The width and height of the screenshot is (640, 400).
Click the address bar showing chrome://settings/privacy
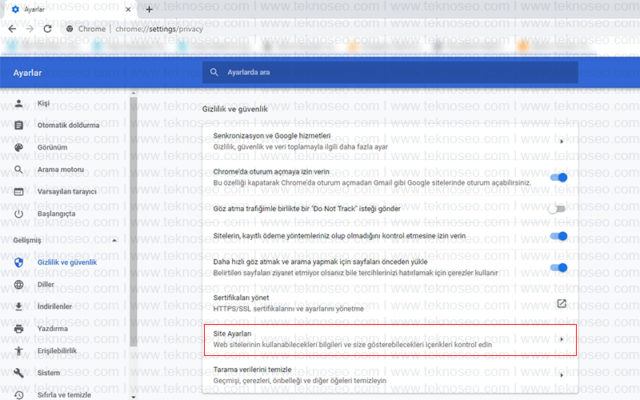(159, 29)
